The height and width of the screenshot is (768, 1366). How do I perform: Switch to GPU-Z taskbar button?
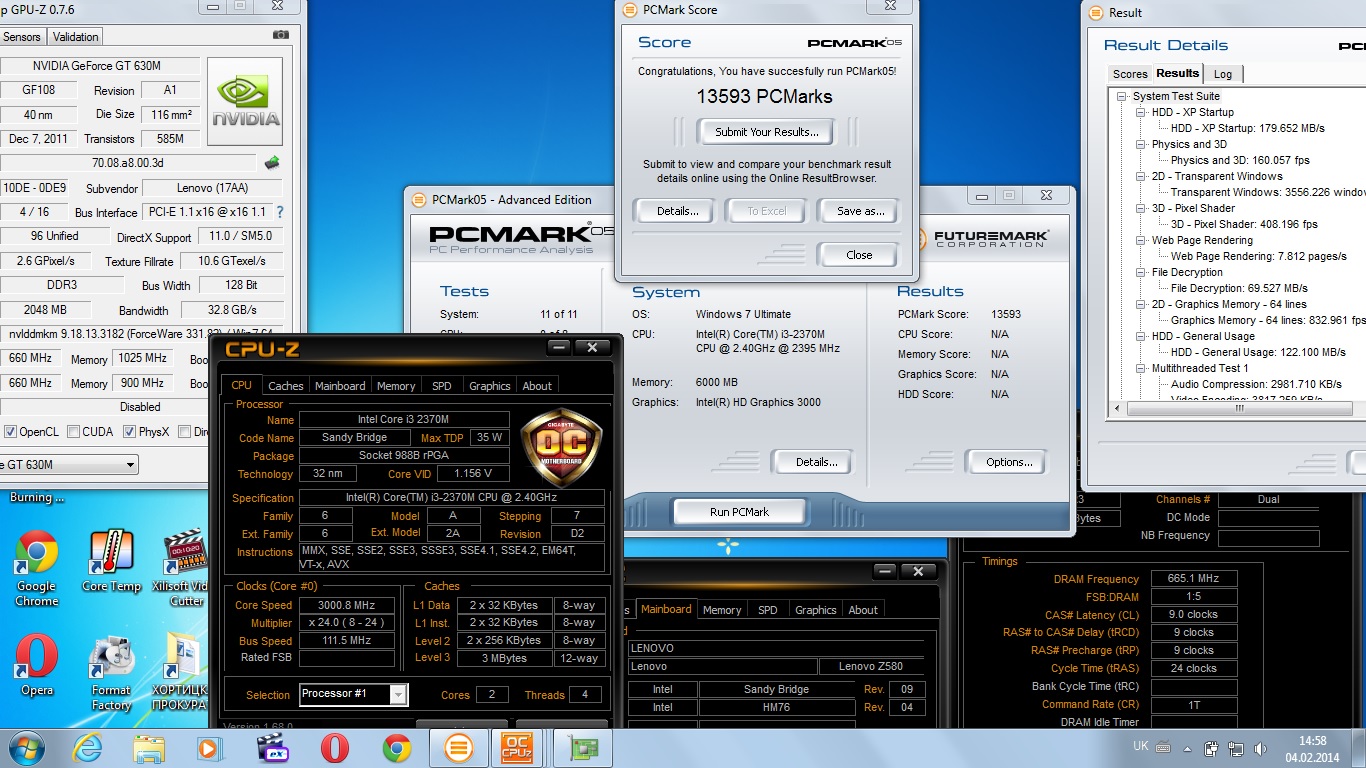point(583,748)
